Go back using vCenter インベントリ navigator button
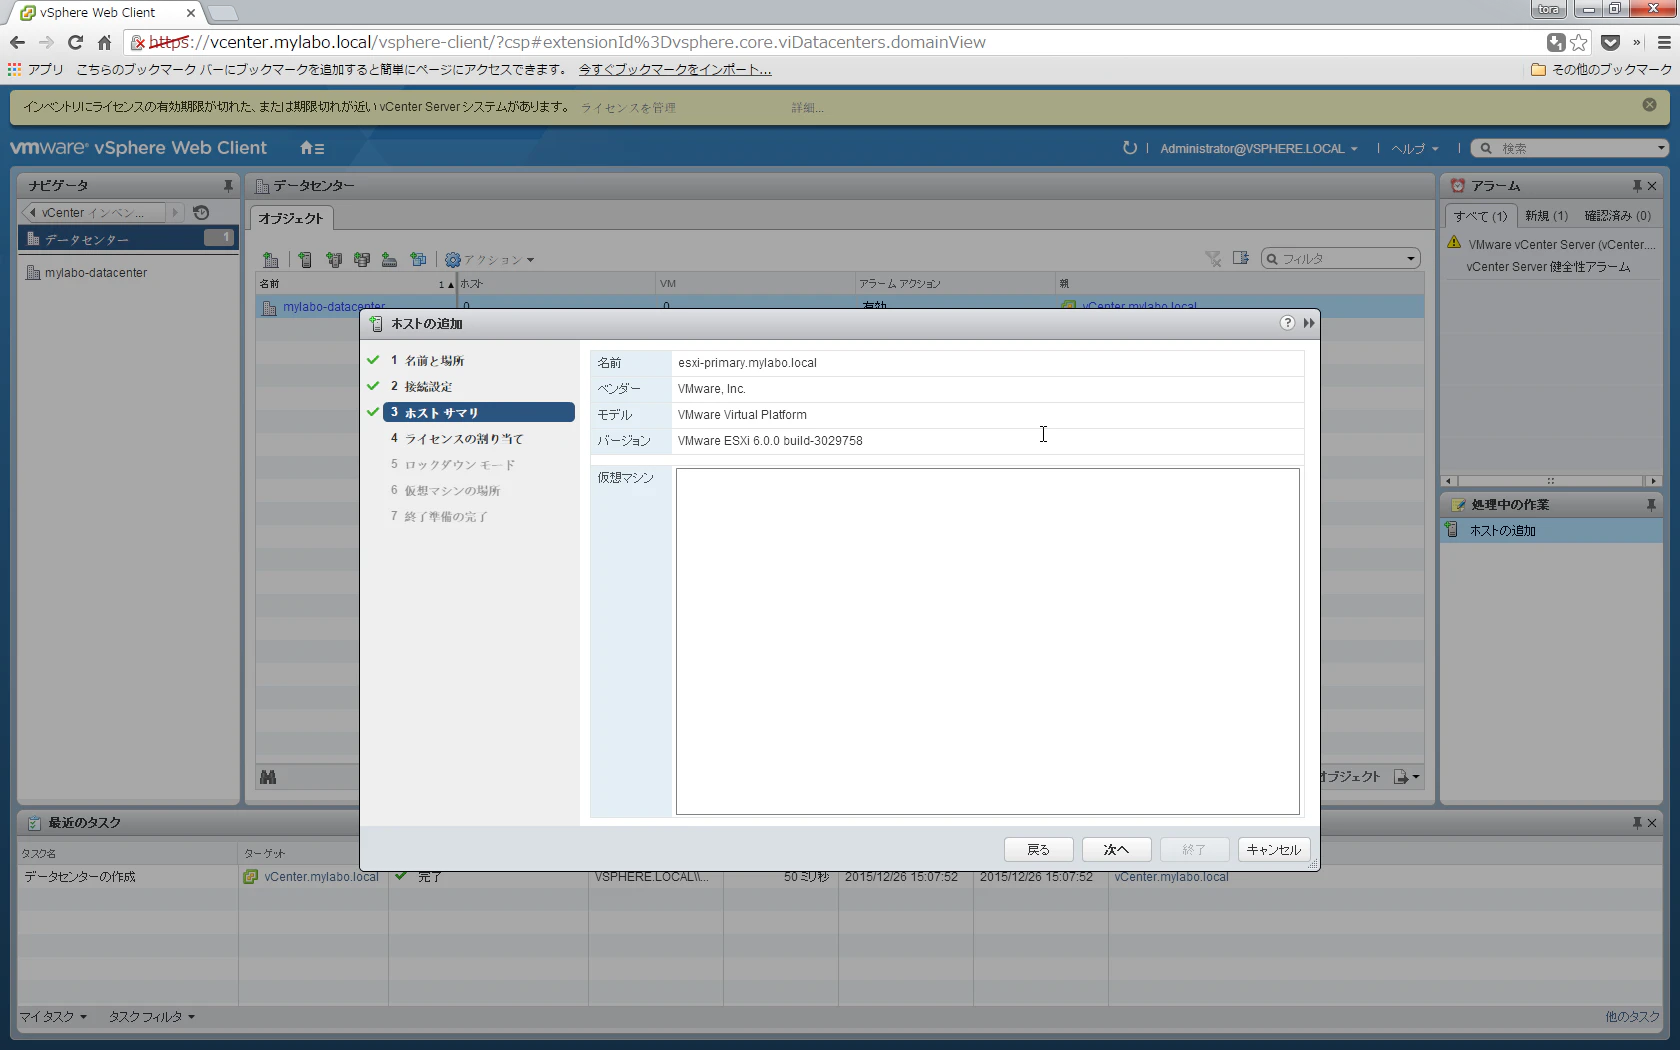Viewport: 1680px width, 1050px height. point(92,213)
